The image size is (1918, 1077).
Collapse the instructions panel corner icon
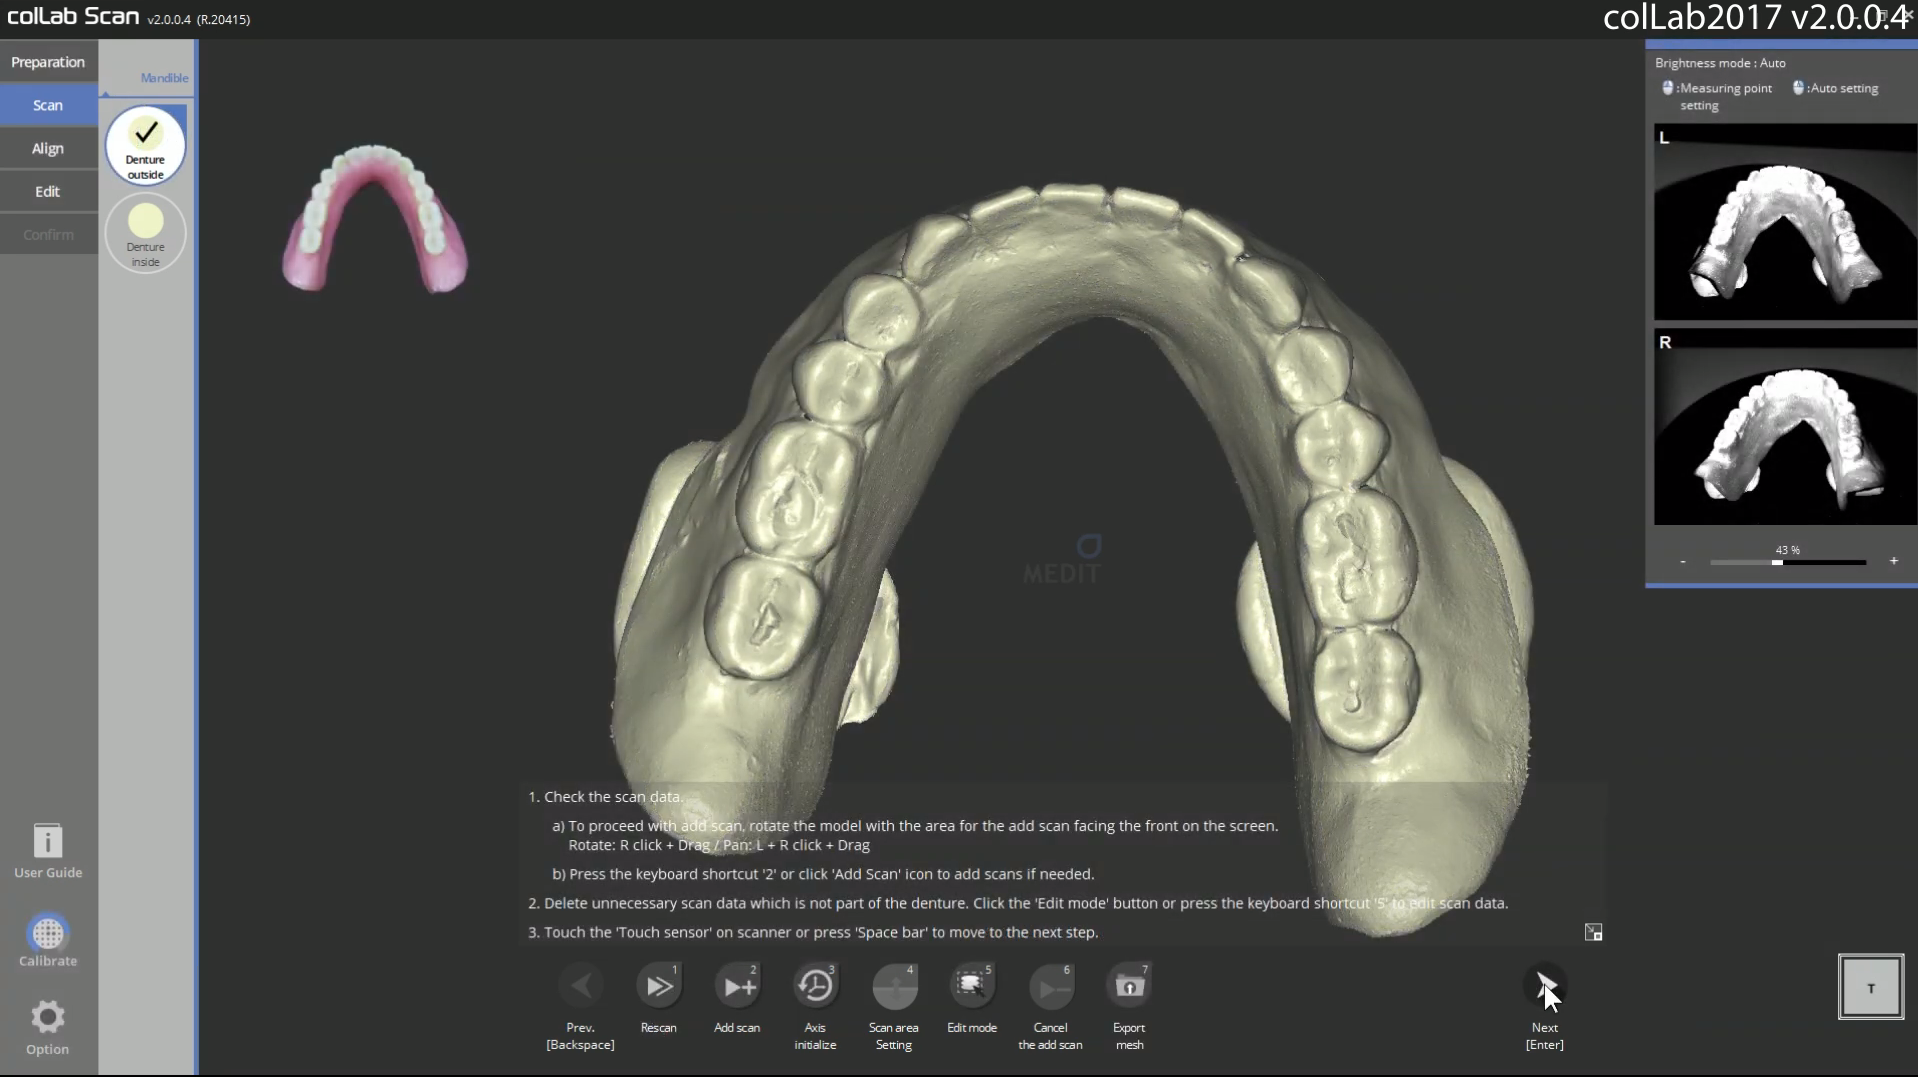[1594, 932]
